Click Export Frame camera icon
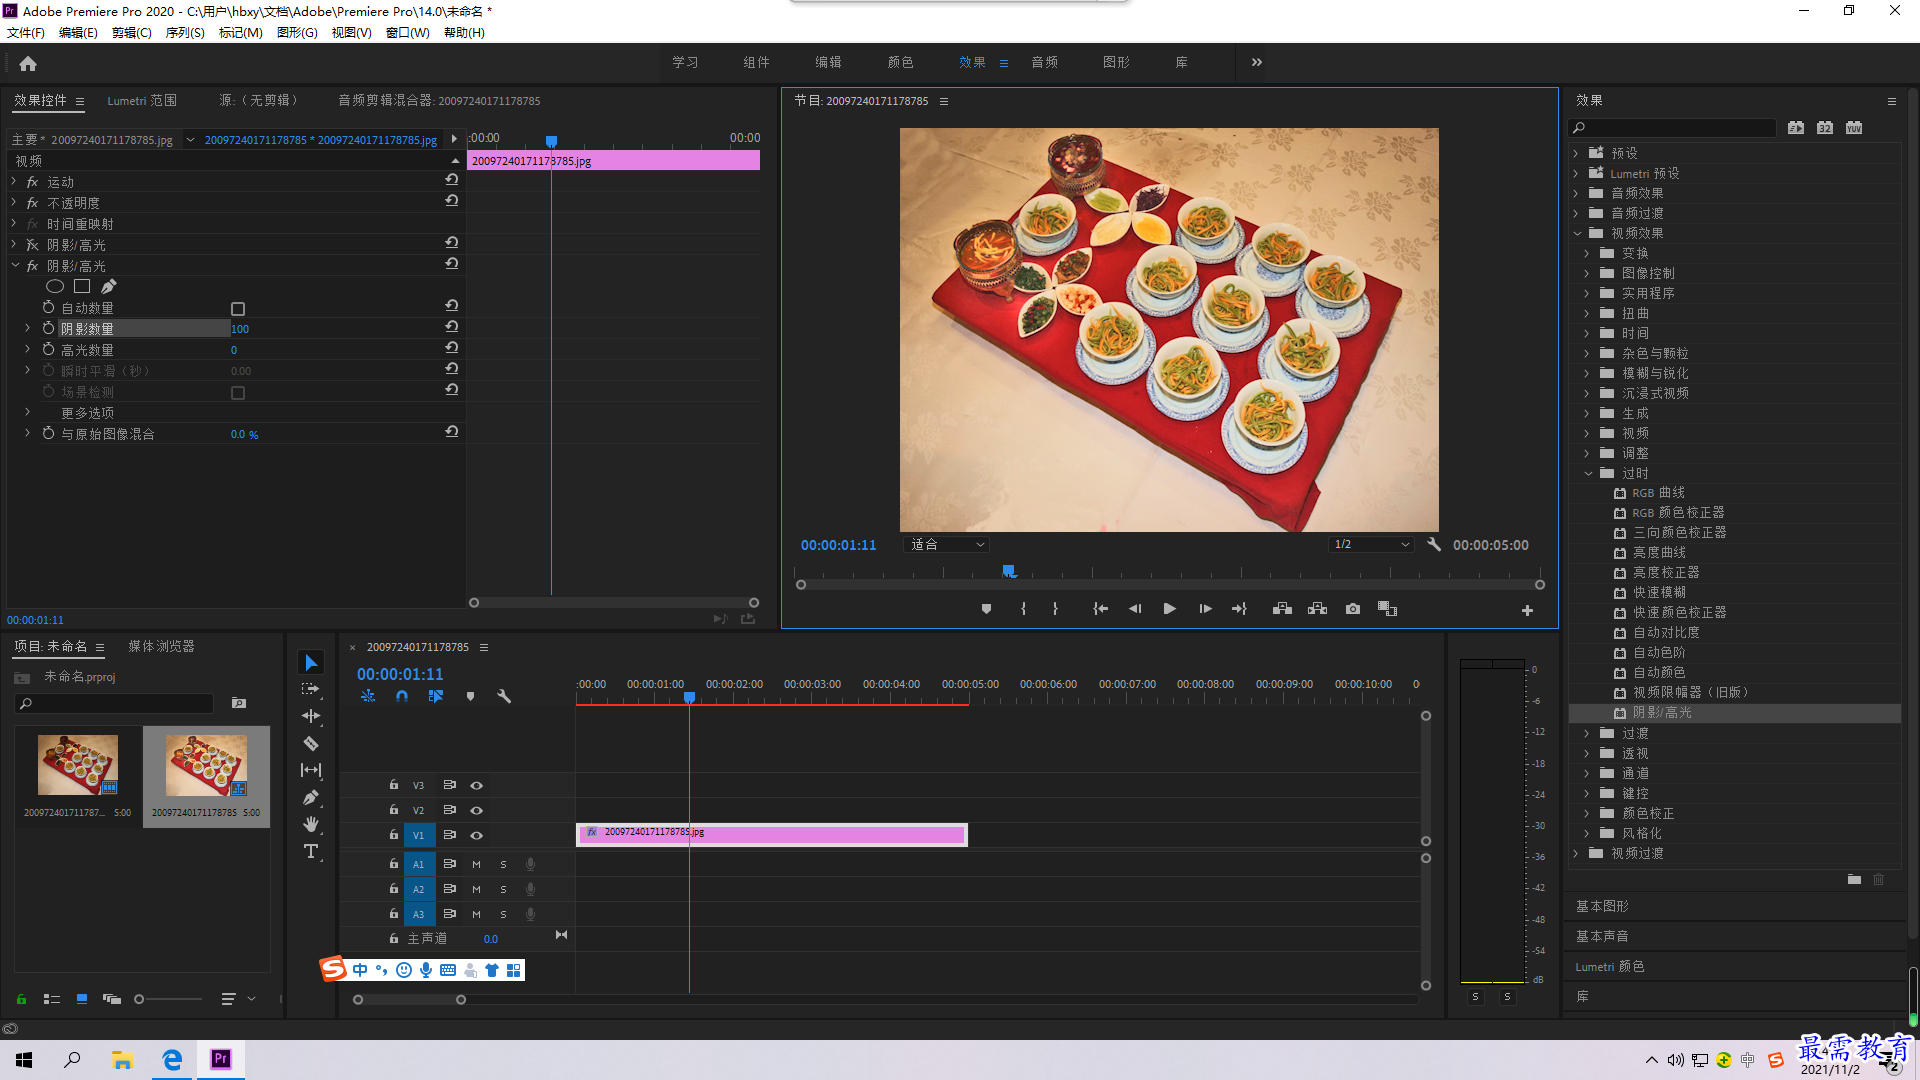Screen dimensions: 1920x1080 [1353, 609]
